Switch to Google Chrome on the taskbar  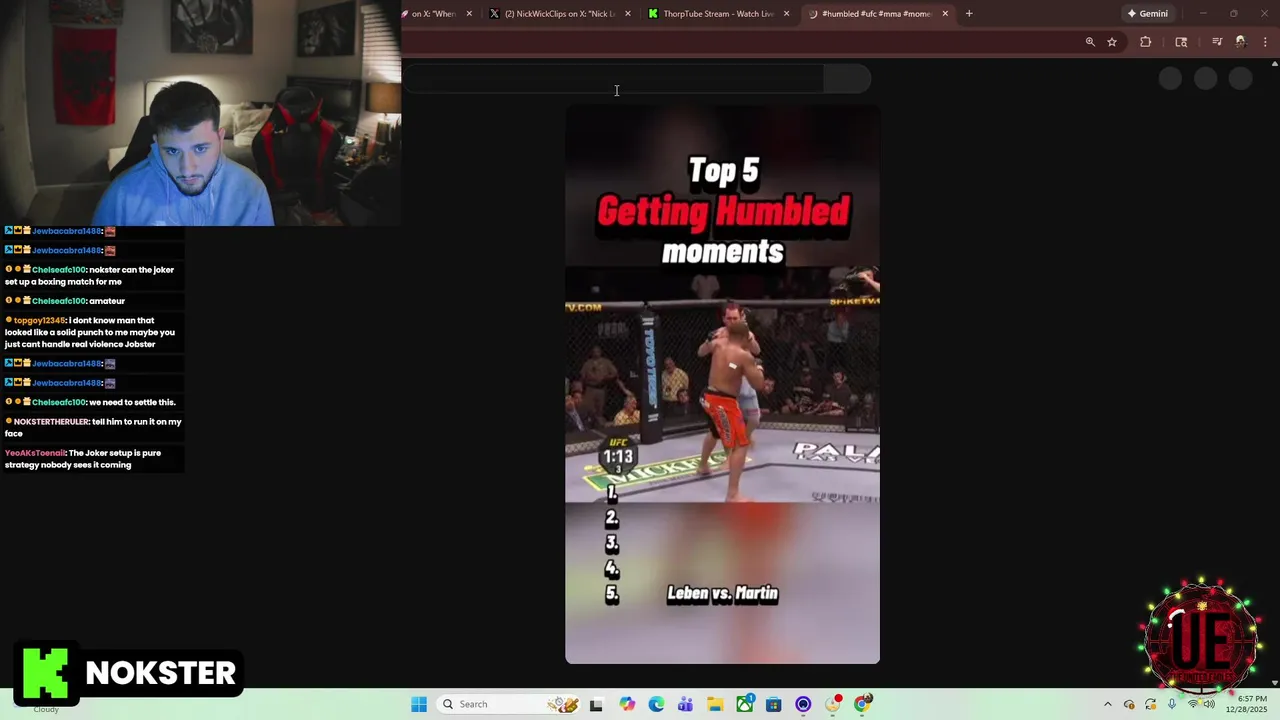[x=862, y=704]
